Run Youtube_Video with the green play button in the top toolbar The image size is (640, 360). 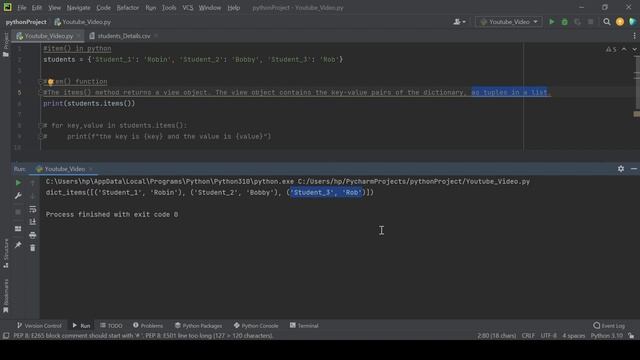tap(551, 22)
